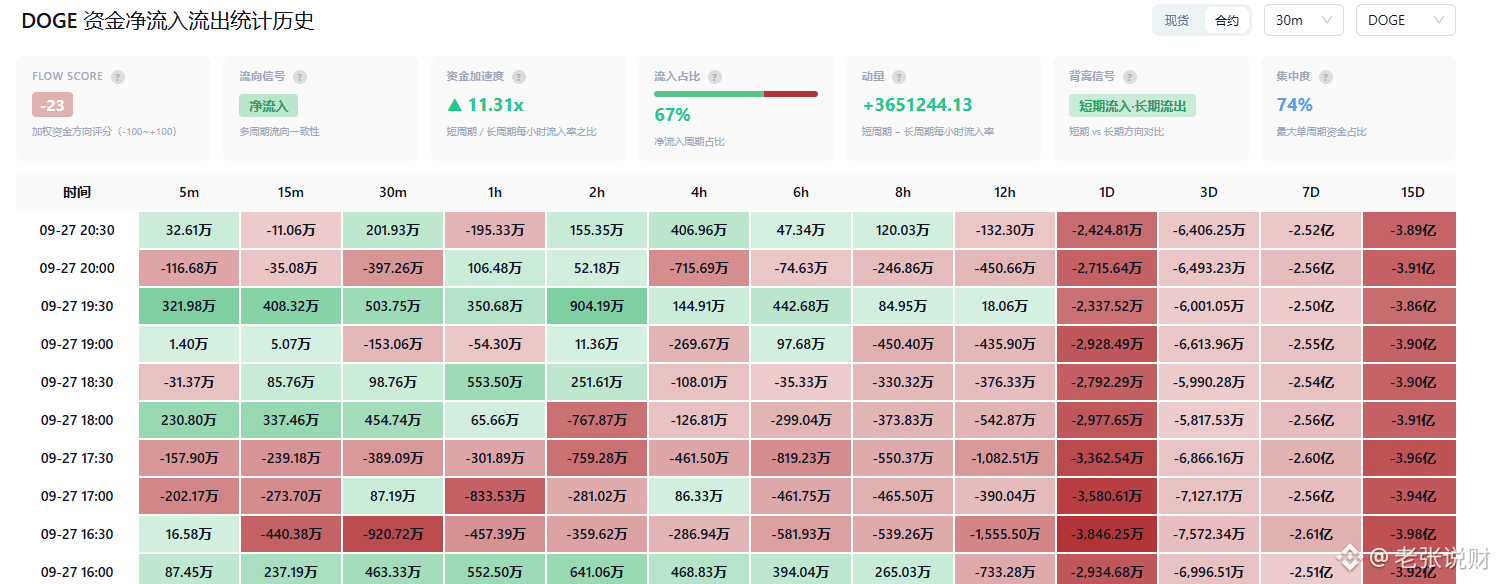The width and height of the screenshot is (1498, 584).
Task: Click the 1h column header
Action: pos(495,192)
